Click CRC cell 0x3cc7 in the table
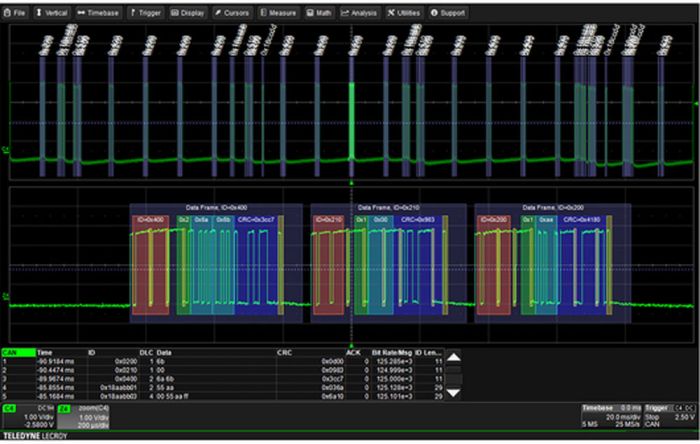Screen dimensions: 700x444 pos(333,379)
